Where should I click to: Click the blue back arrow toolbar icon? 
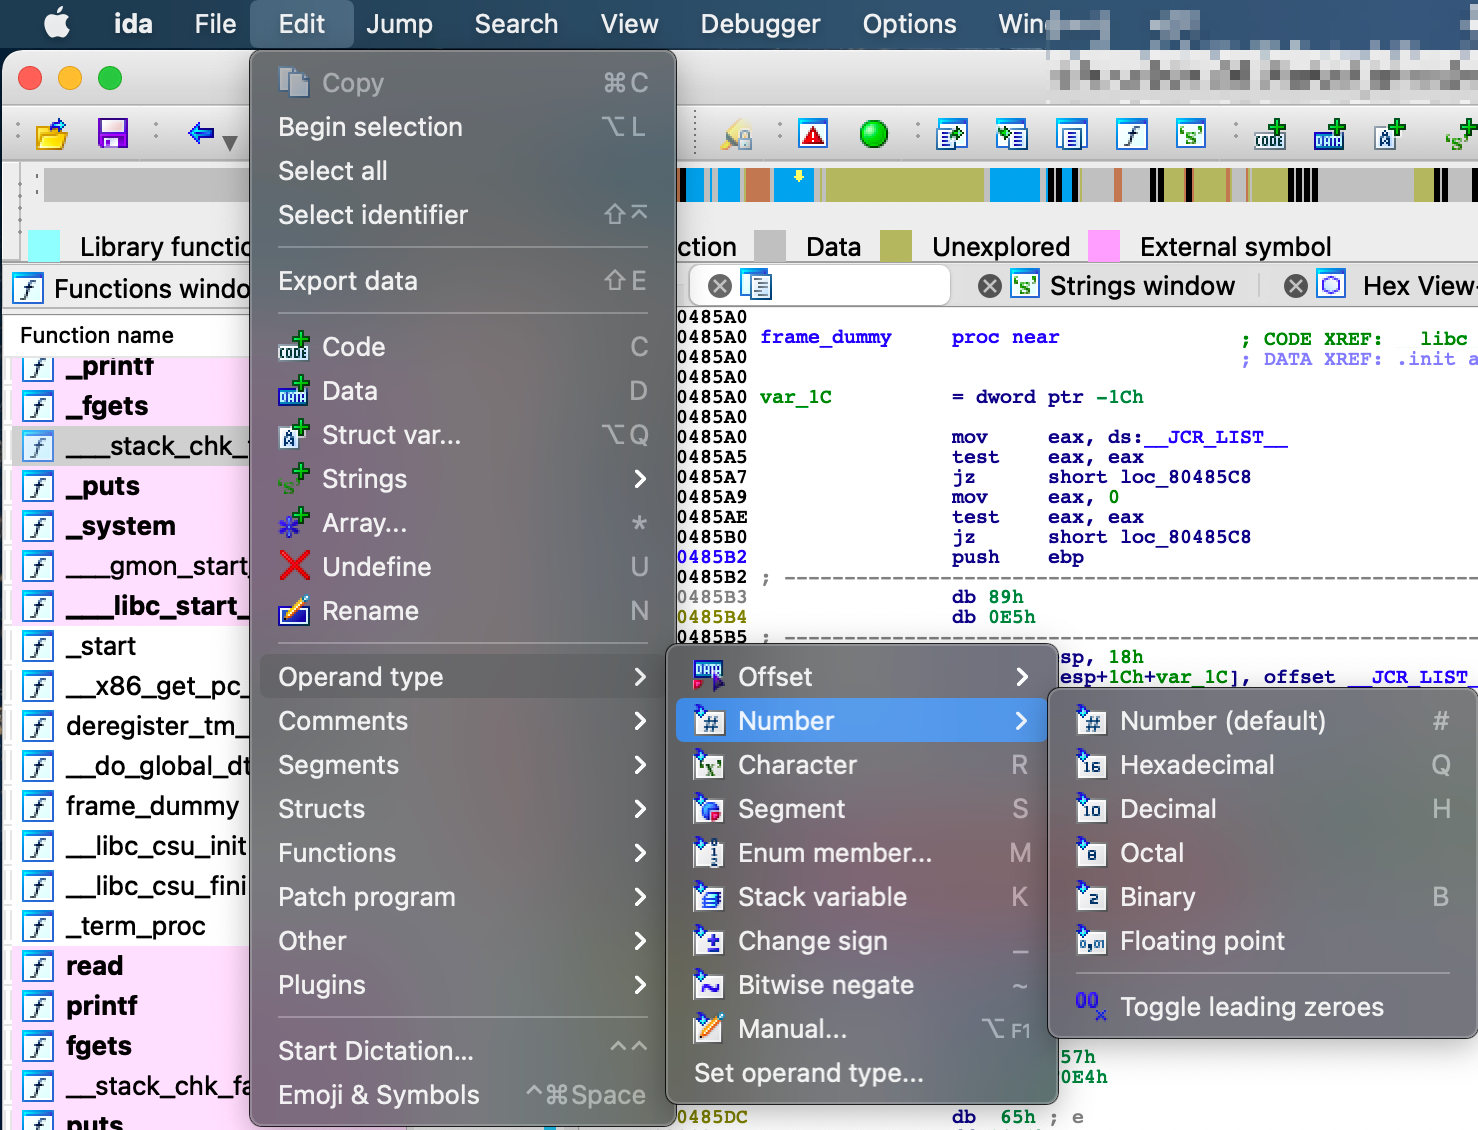[x=201, y=132]
